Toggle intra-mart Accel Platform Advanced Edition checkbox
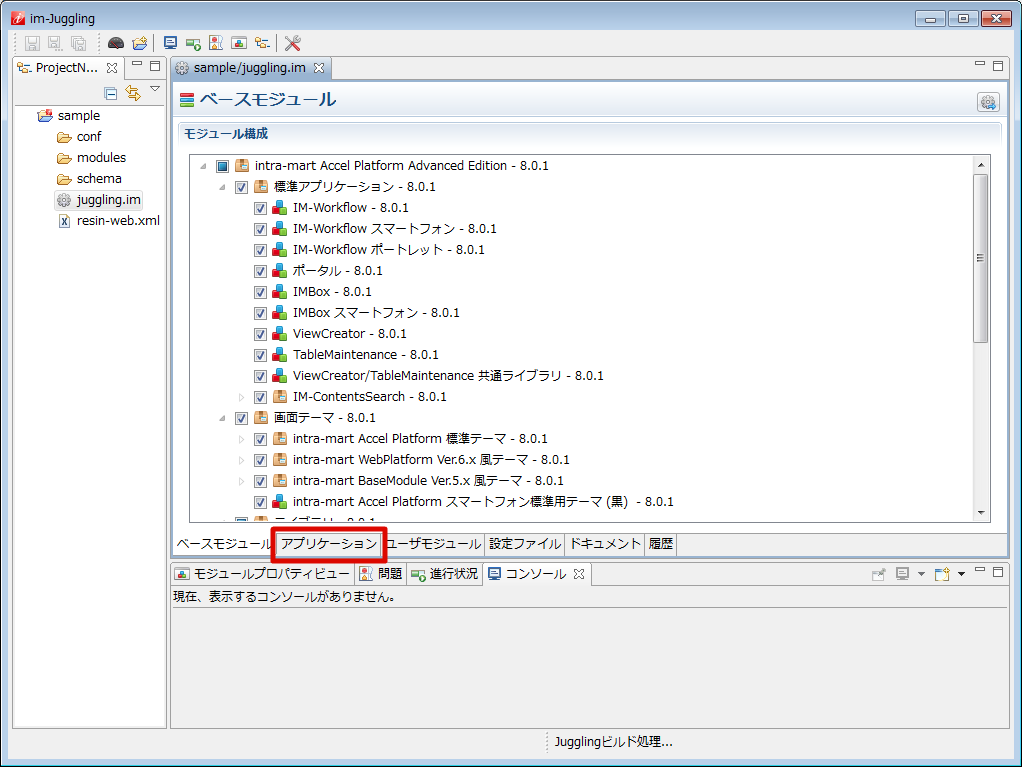Screen dimensions: 1022x767 click(222, 166)
